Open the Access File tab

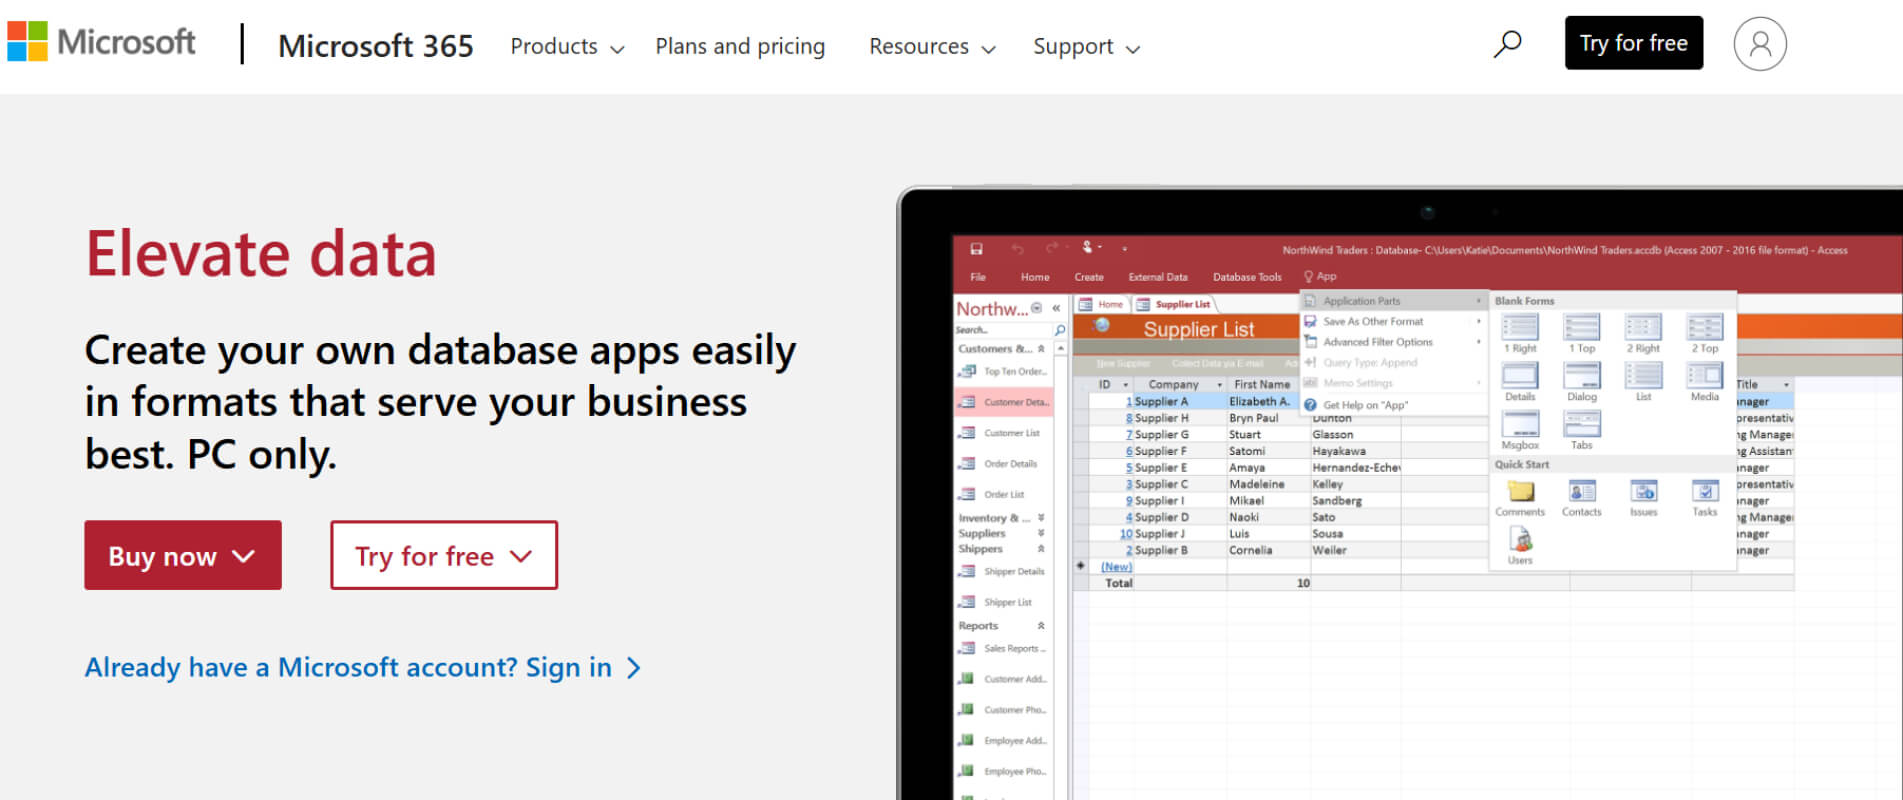pos(978,277)
